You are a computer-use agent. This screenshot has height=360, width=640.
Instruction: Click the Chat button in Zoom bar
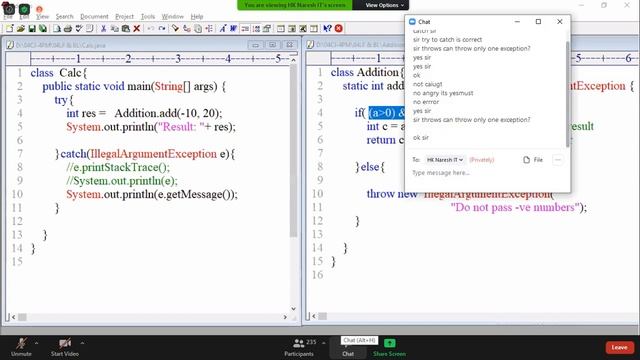point(348,348)
